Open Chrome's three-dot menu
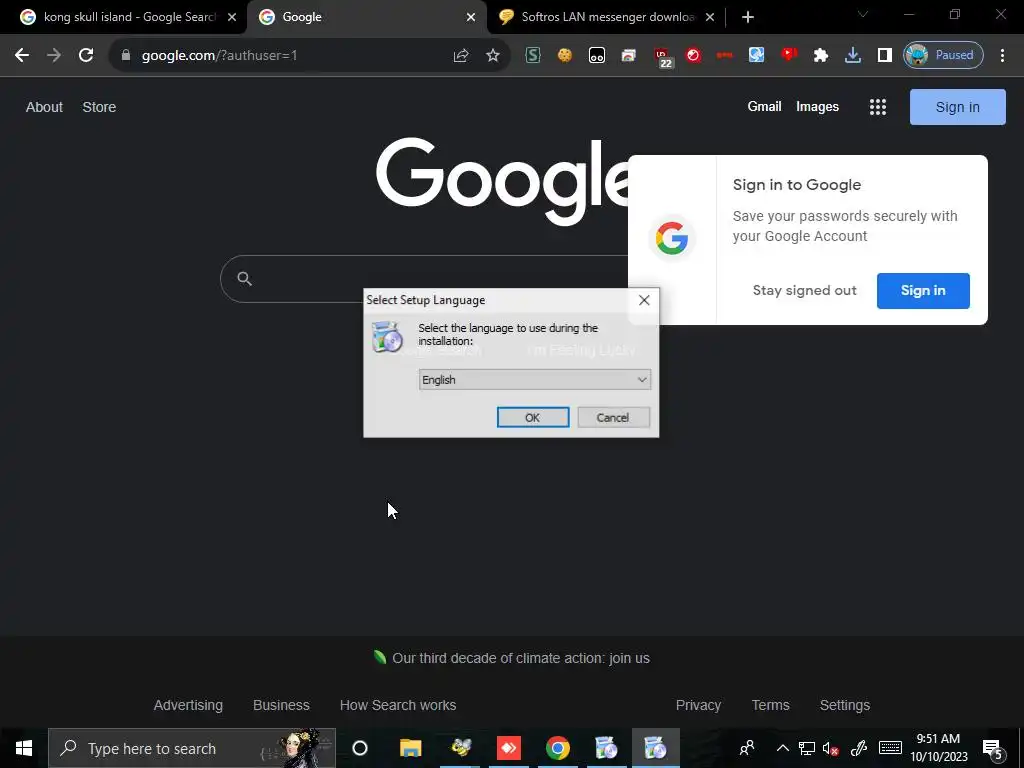The image size is (1024, 768). [1002, 56]
